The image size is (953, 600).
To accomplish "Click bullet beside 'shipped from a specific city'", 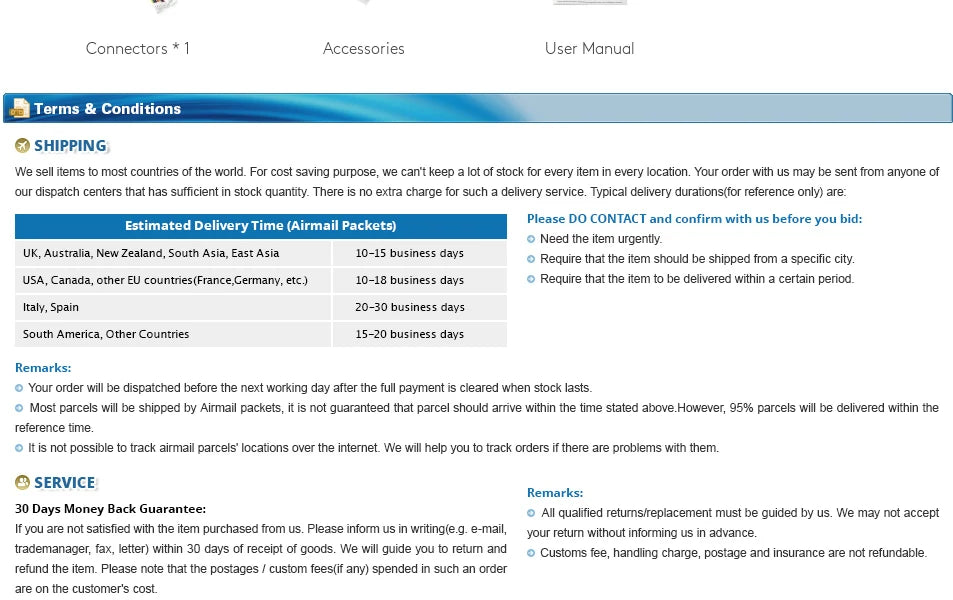I will pos(531,259).
